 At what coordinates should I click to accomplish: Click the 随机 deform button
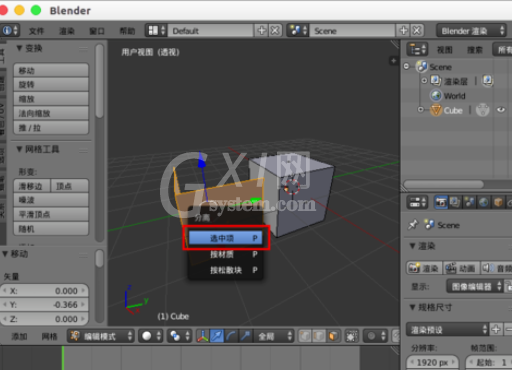(x=51, y=229)
